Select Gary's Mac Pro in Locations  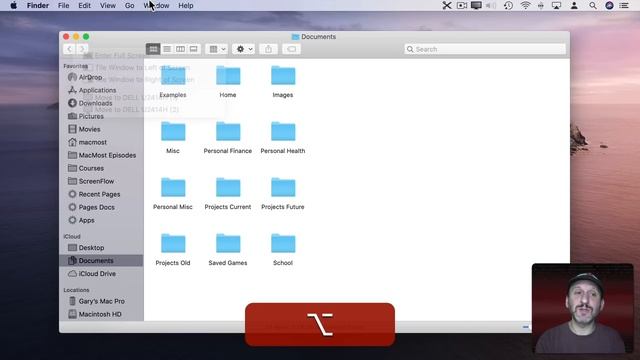click(101, 301)
